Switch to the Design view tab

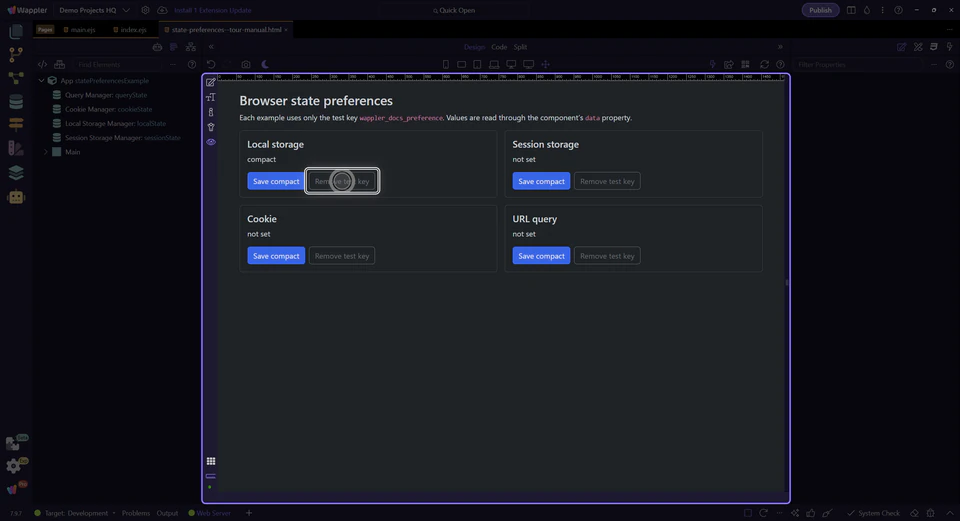(x=474, y=47)
